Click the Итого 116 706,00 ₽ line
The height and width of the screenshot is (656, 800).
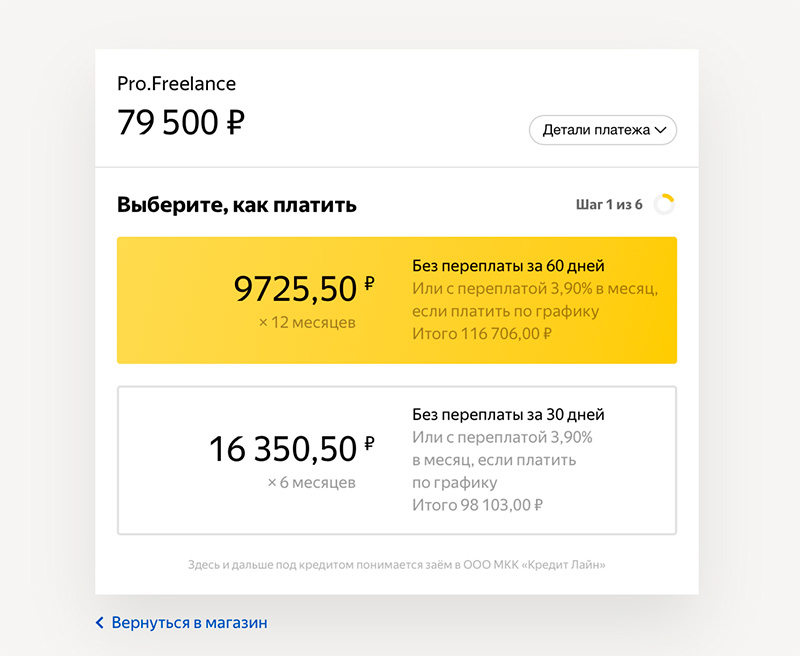click(x=482, y=334)
